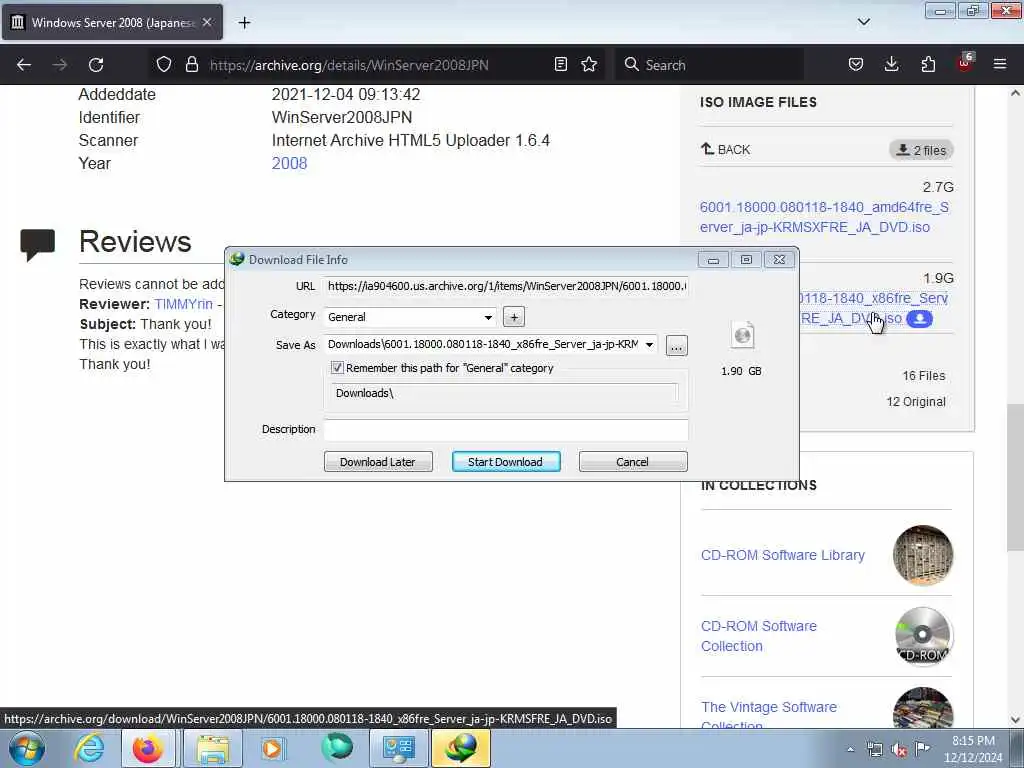This screenshot has width=1024, height=768.
Task: Open the amd64fre Server ISO link
Action: (824, 217)
